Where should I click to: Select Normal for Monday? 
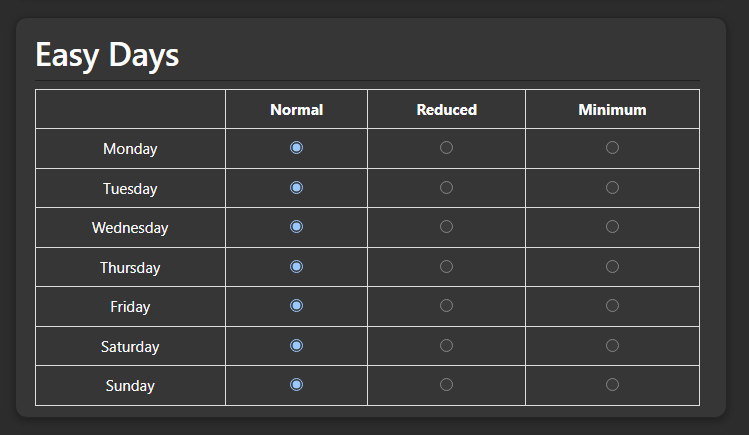pyautogui.click(x=296, y=148)
